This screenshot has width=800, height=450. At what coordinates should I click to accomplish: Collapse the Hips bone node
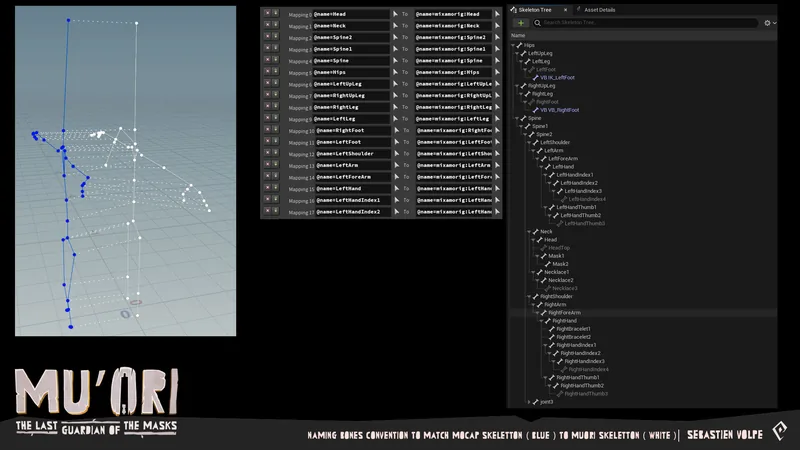(513, 45)
